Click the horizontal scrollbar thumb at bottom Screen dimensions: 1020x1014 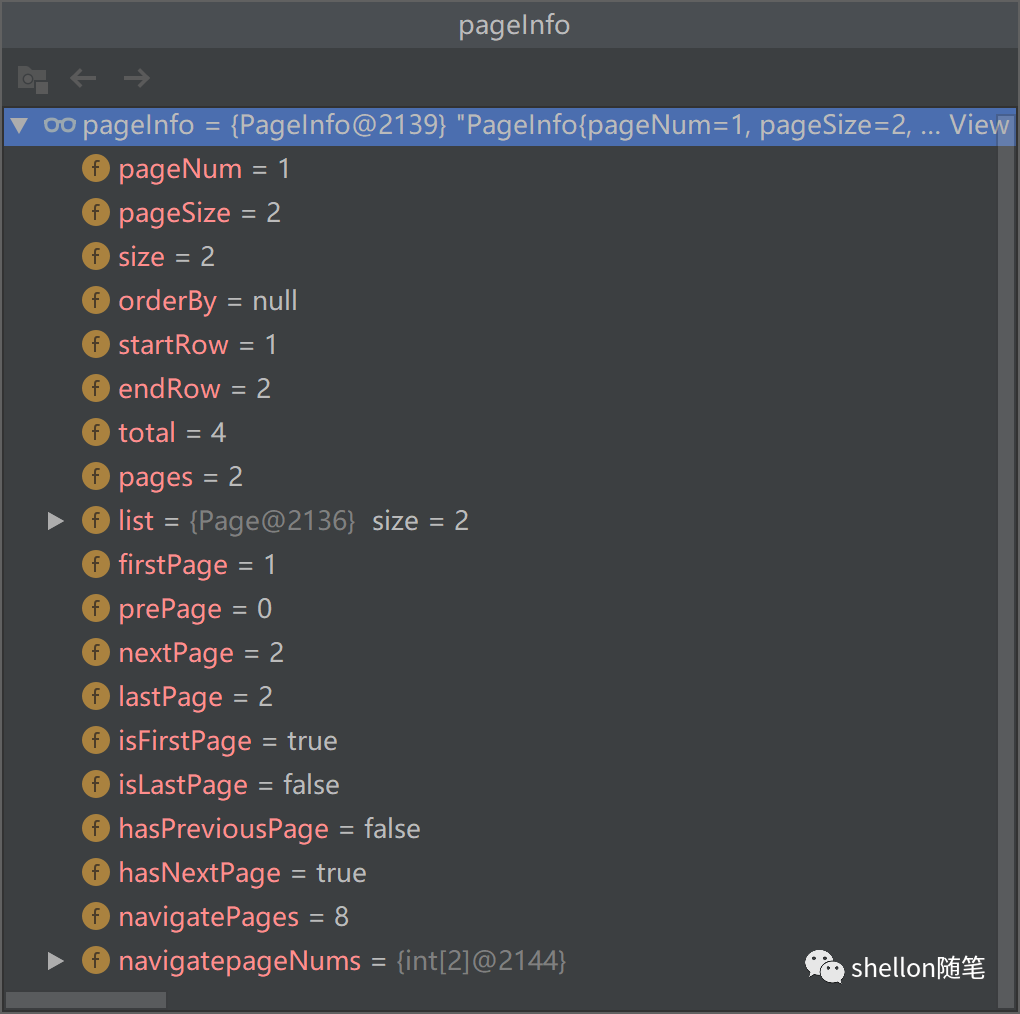pos(86,1000)
